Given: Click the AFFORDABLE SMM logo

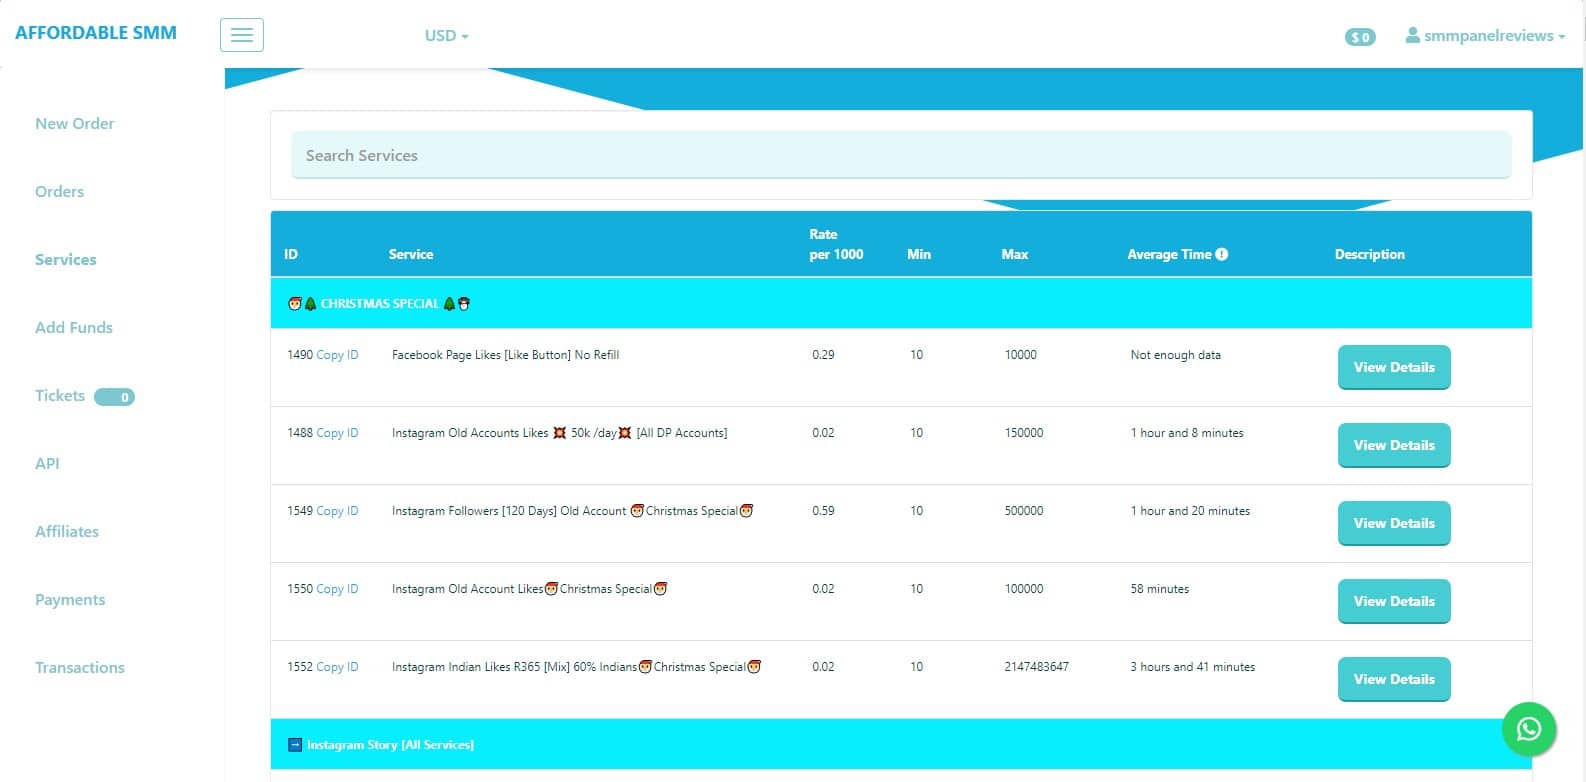Looking at the screenshot, I should pyautogui.click(x=96, y=33).
